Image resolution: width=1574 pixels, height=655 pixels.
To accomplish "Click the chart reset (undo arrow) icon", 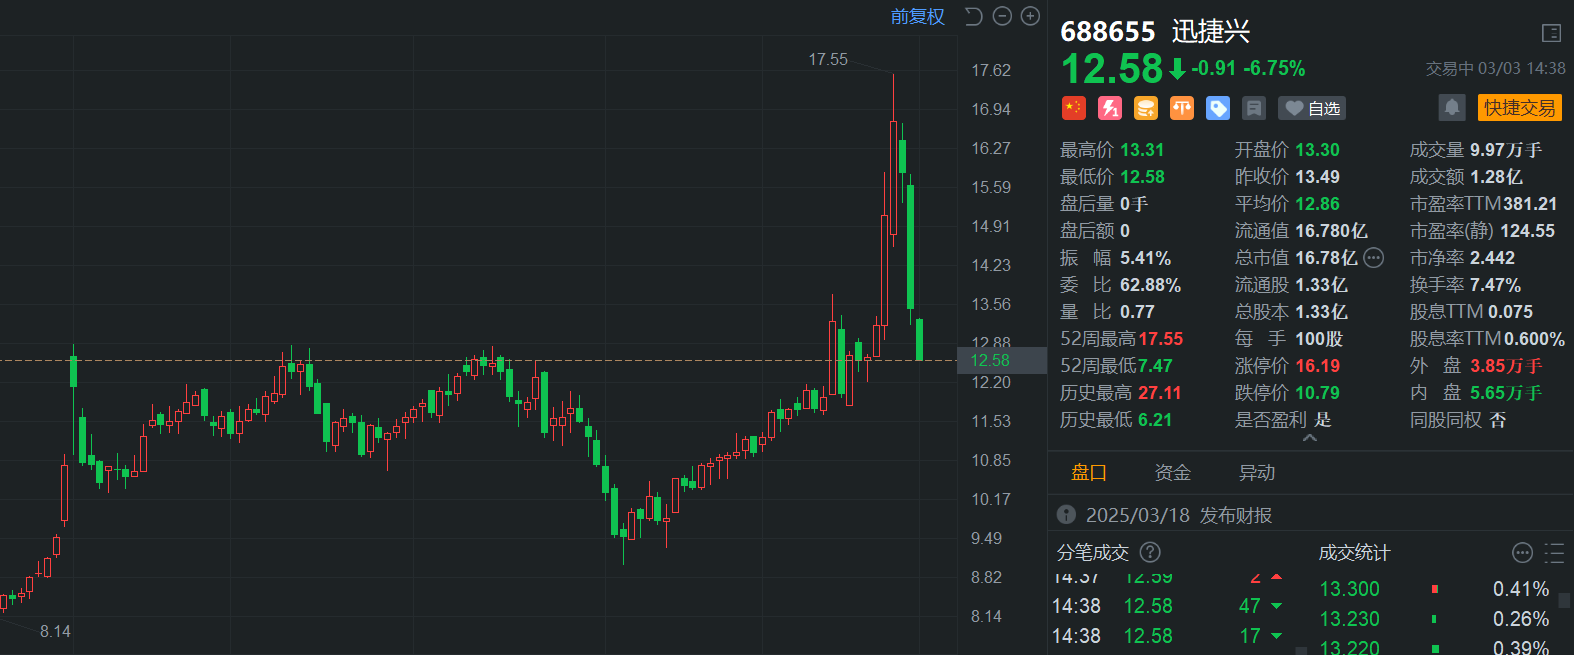I will [973, 16].
